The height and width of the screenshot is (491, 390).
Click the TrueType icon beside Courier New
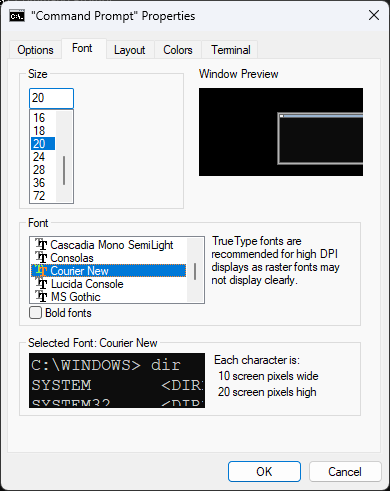pos(41,271)
